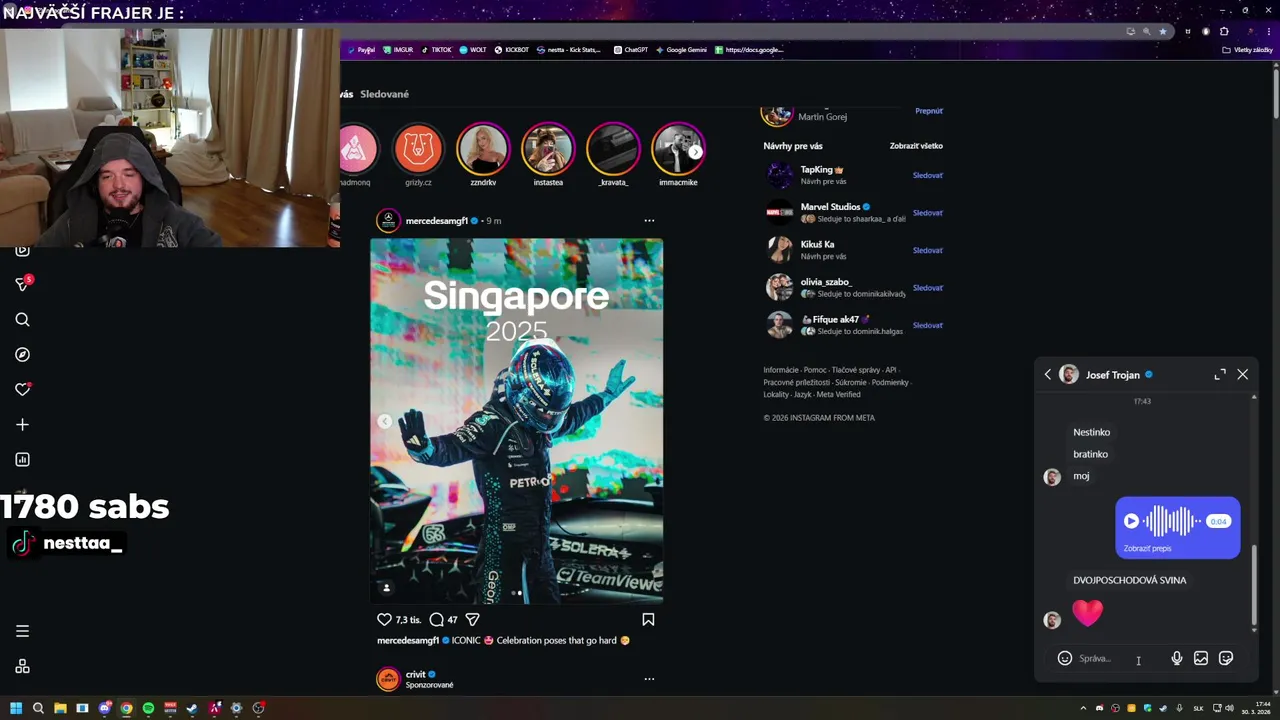Open the KICKBOT bookmark
The image size is (1280, 720).
pos(512,49)
